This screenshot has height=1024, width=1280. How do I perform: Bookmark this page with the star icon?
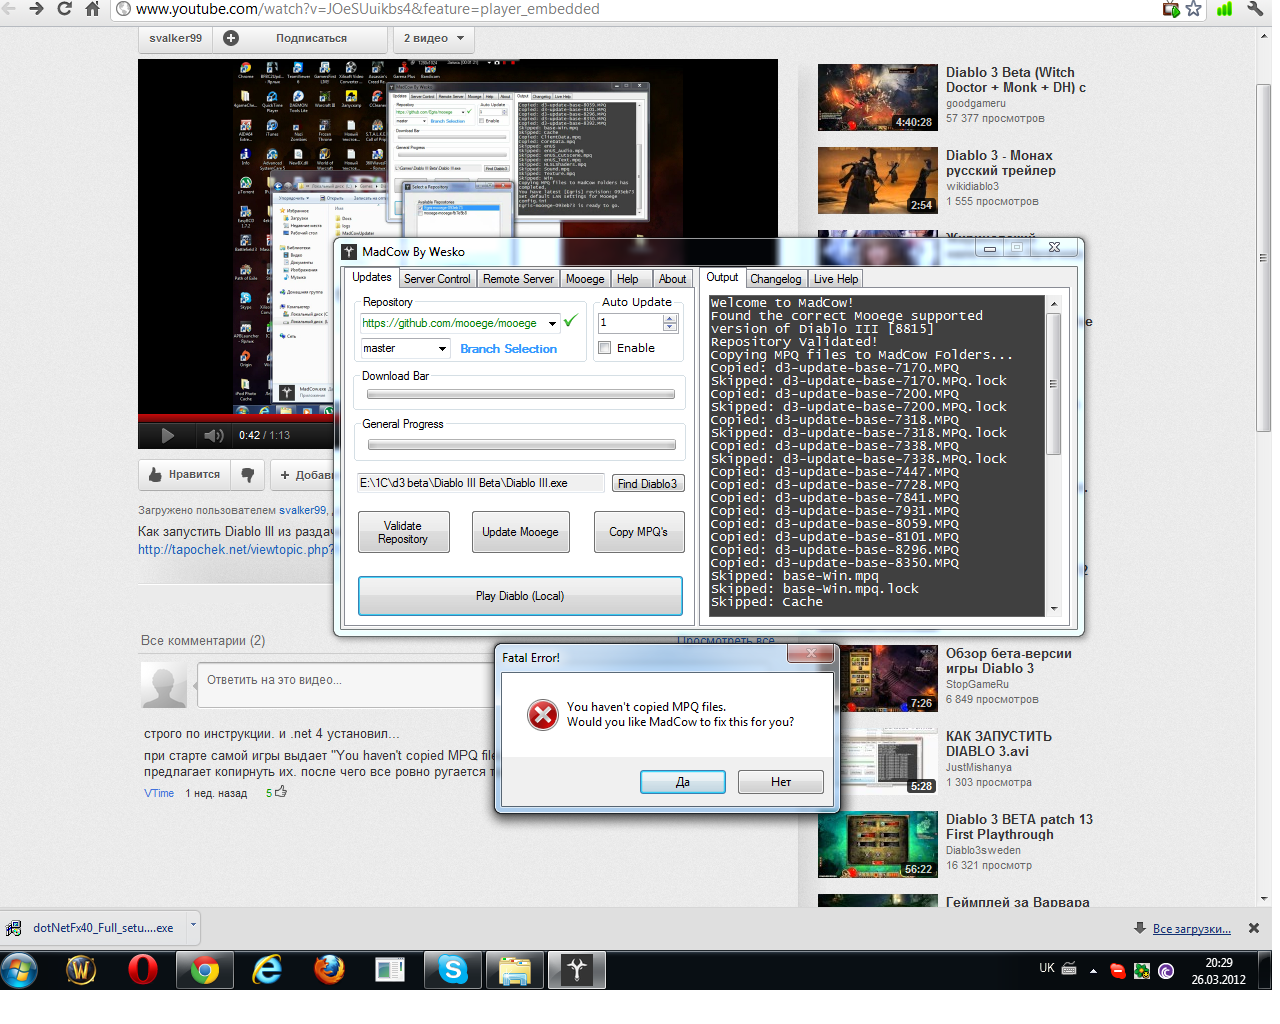(x=1193, y=9)
